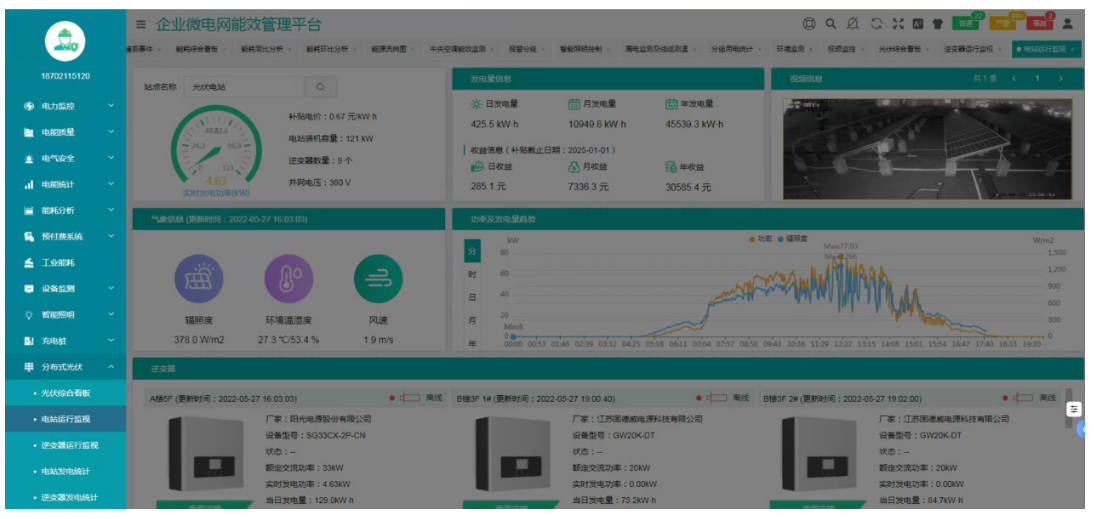1094x519 pixels.
Task: Expand the 电力监控 sidebar menu
Action: pos(63,106)
